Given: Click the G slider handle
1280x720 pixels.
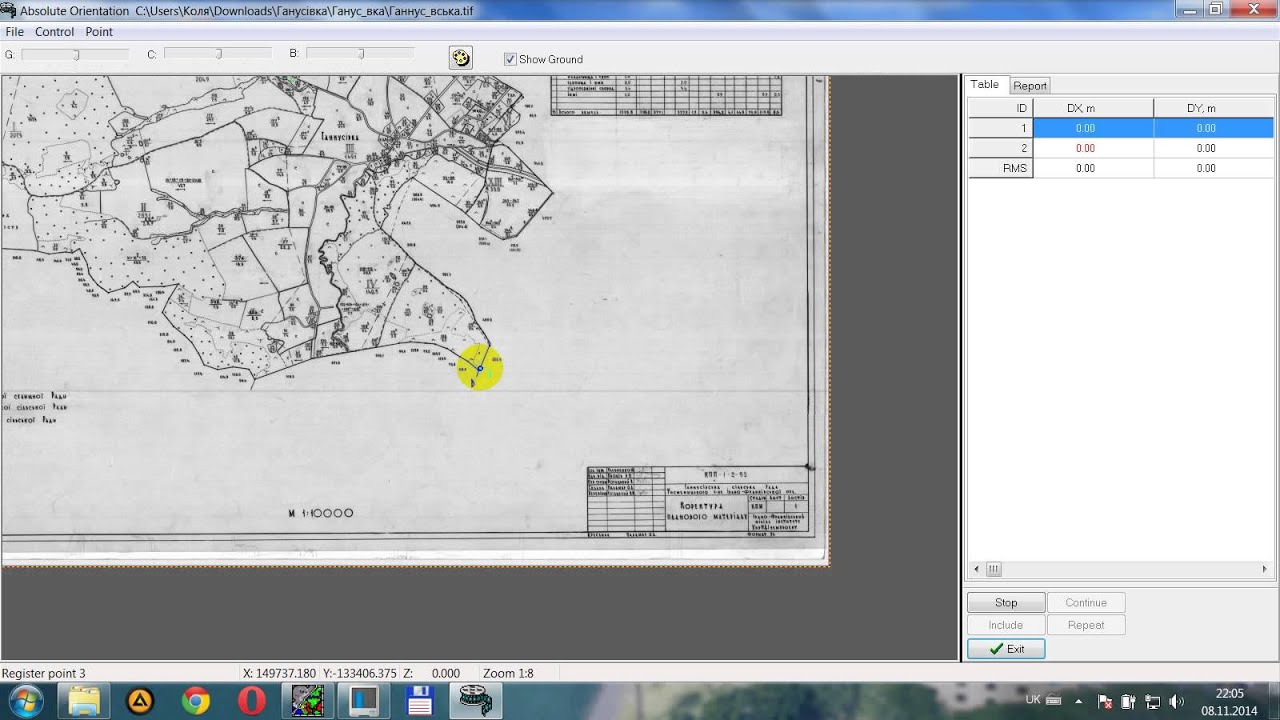Looking at the screenshot, I should 76,55.
